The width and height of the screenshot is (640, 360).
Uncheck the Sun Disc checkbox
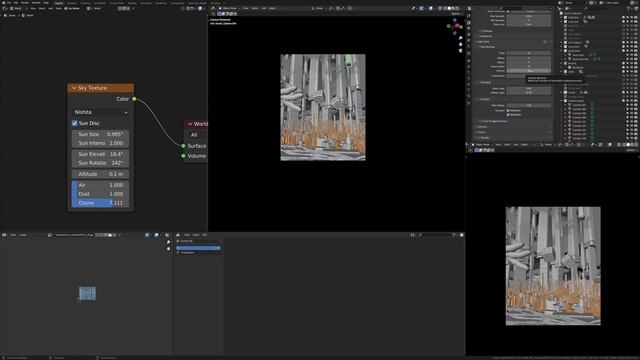pyautogui.click(x=75, y=123)
